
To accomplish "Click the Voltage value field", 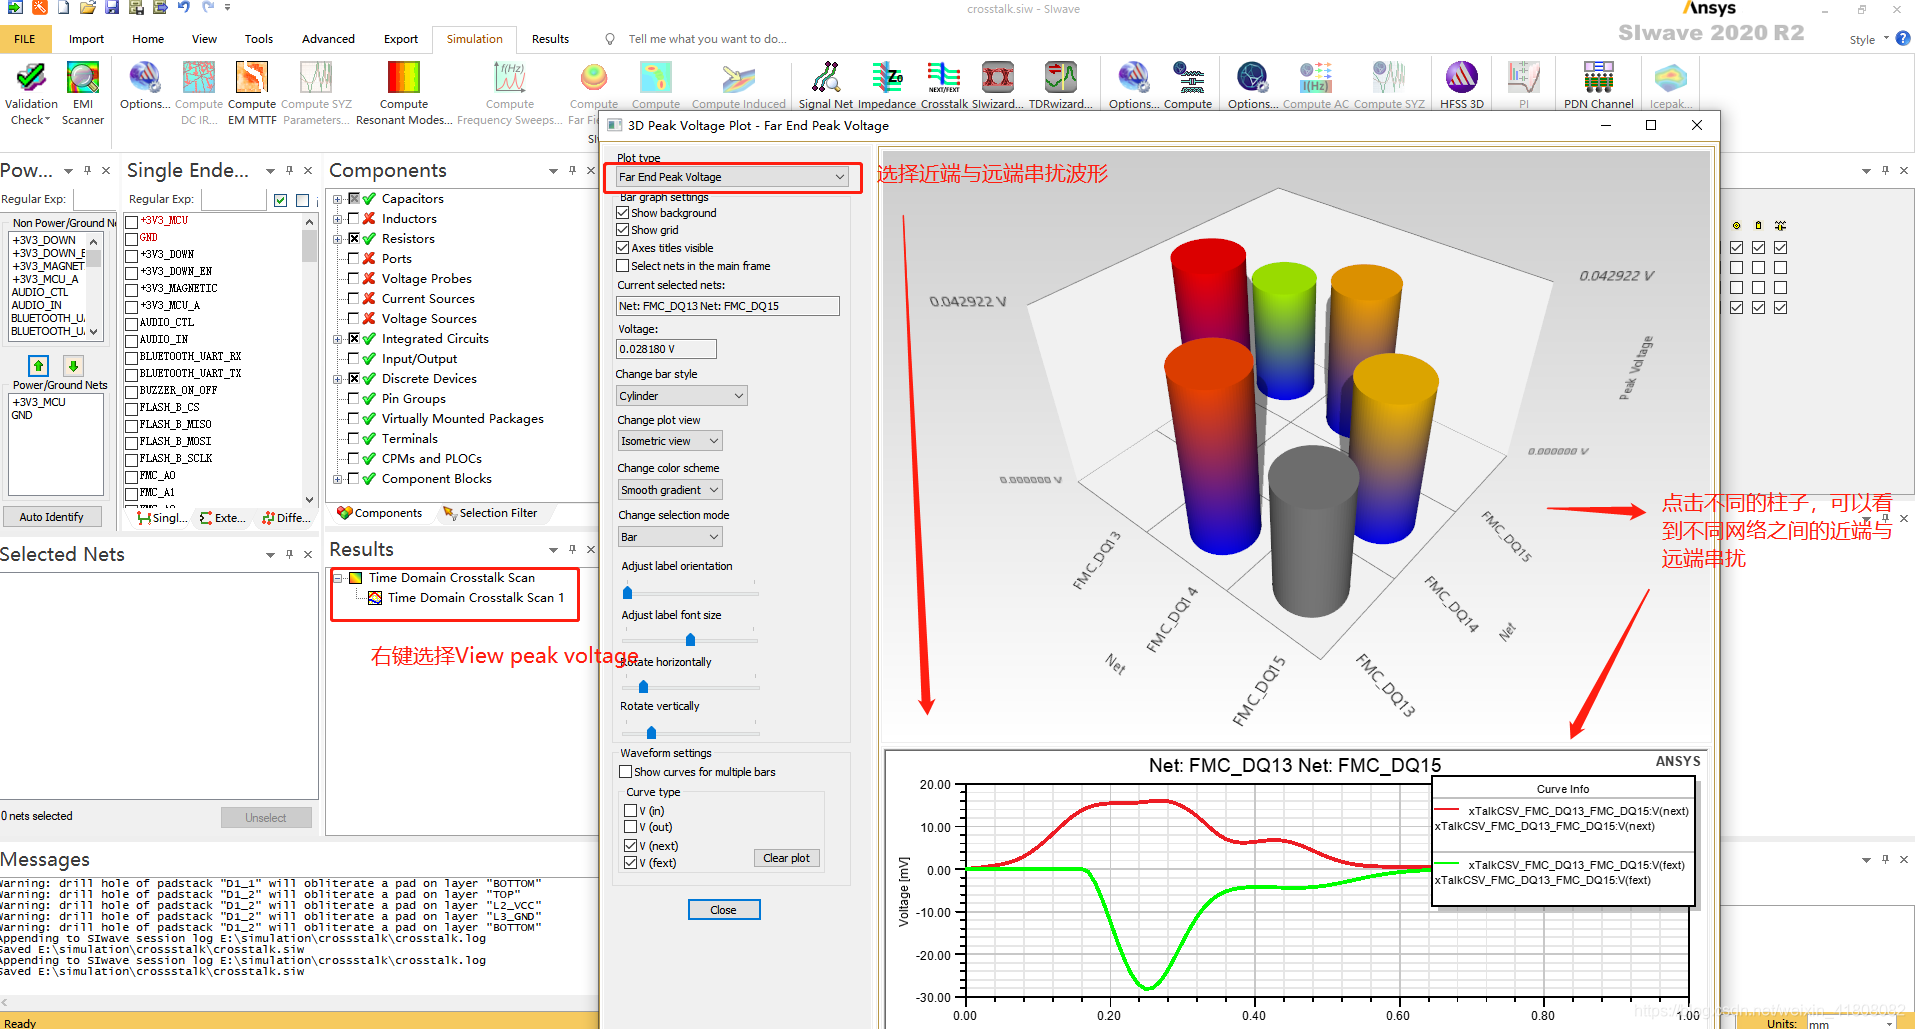I will point(666,349).
